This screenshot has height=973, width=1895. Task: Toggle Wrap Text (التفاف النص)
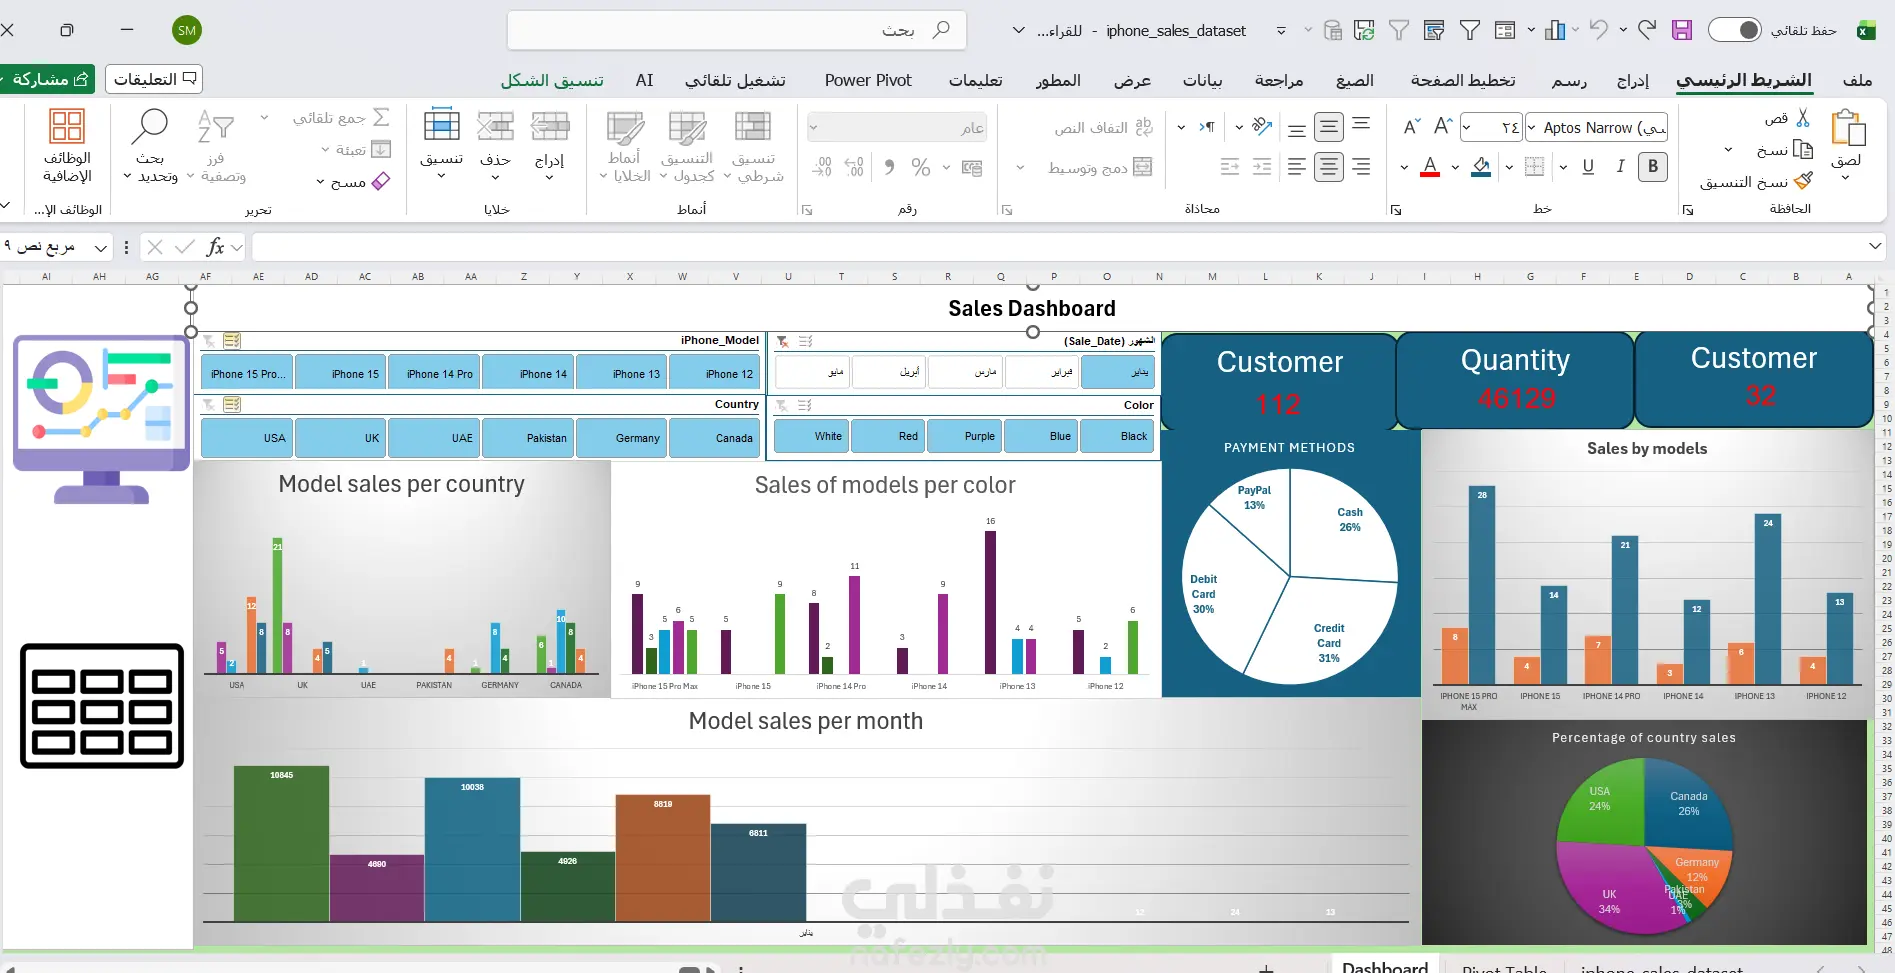pyautogui.click(x=1104, y=127)
